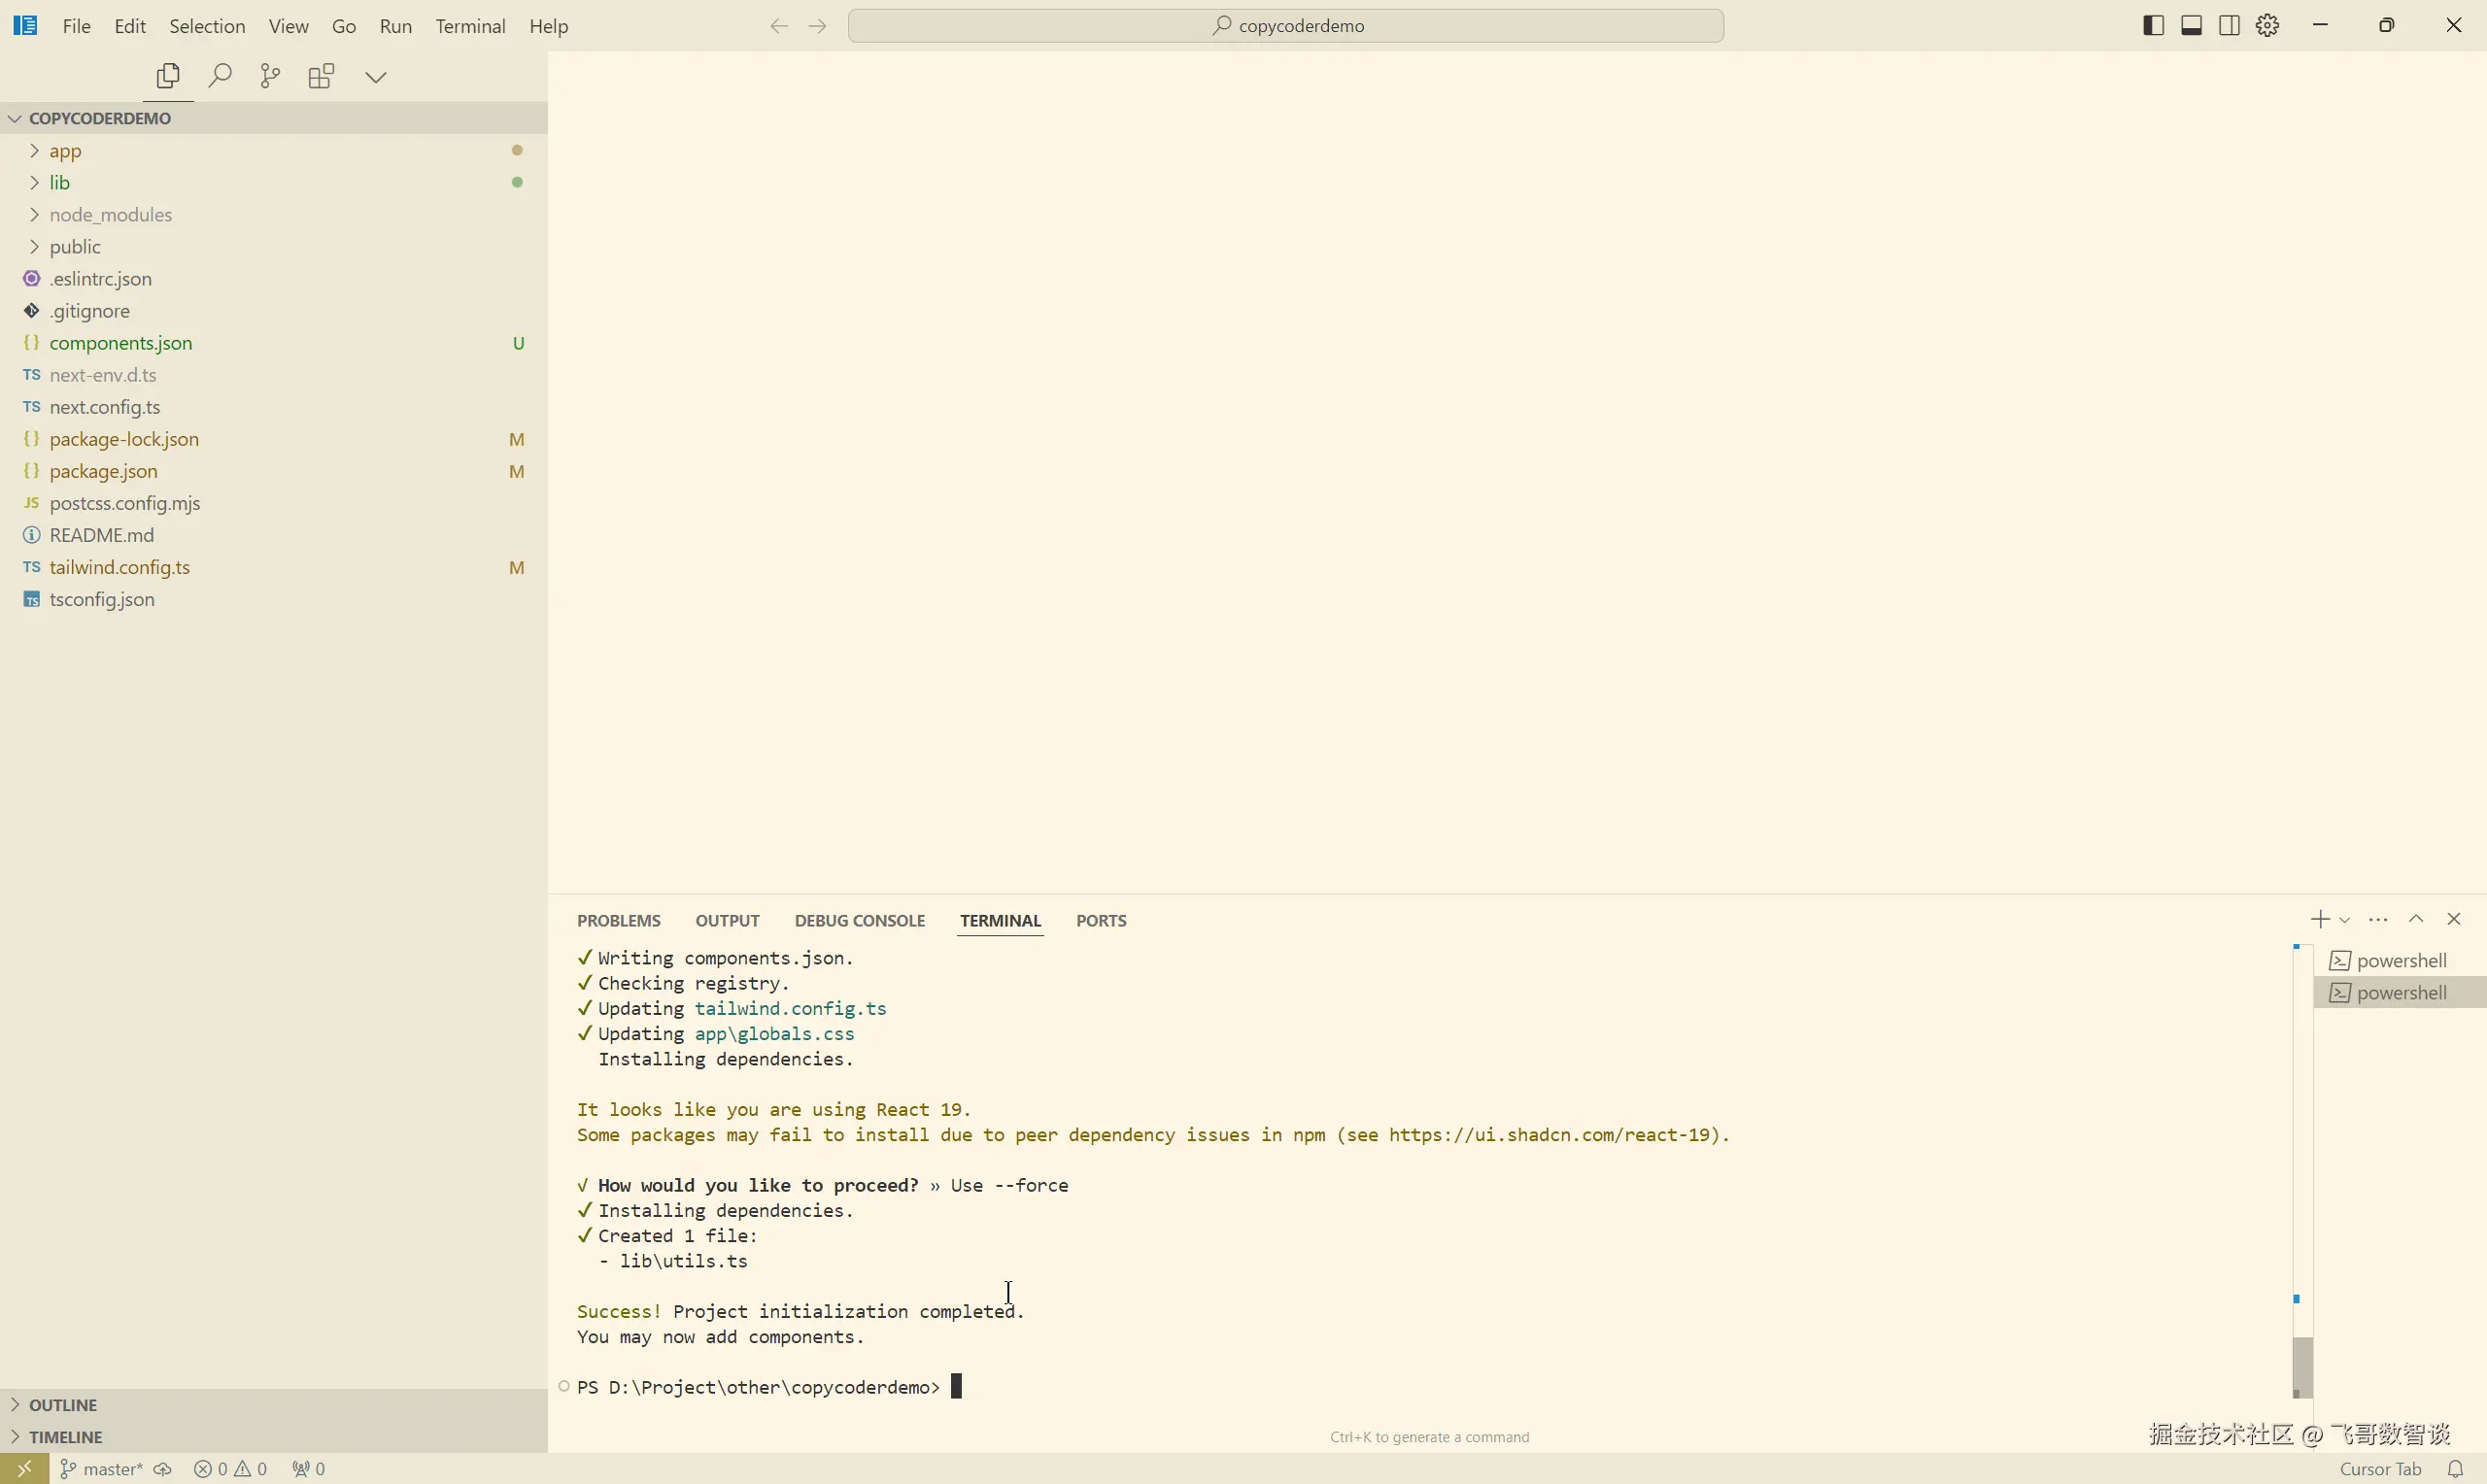Screen dimensions: 2487x1484
Task: Open the Search view icon
Action: (220, 76)
